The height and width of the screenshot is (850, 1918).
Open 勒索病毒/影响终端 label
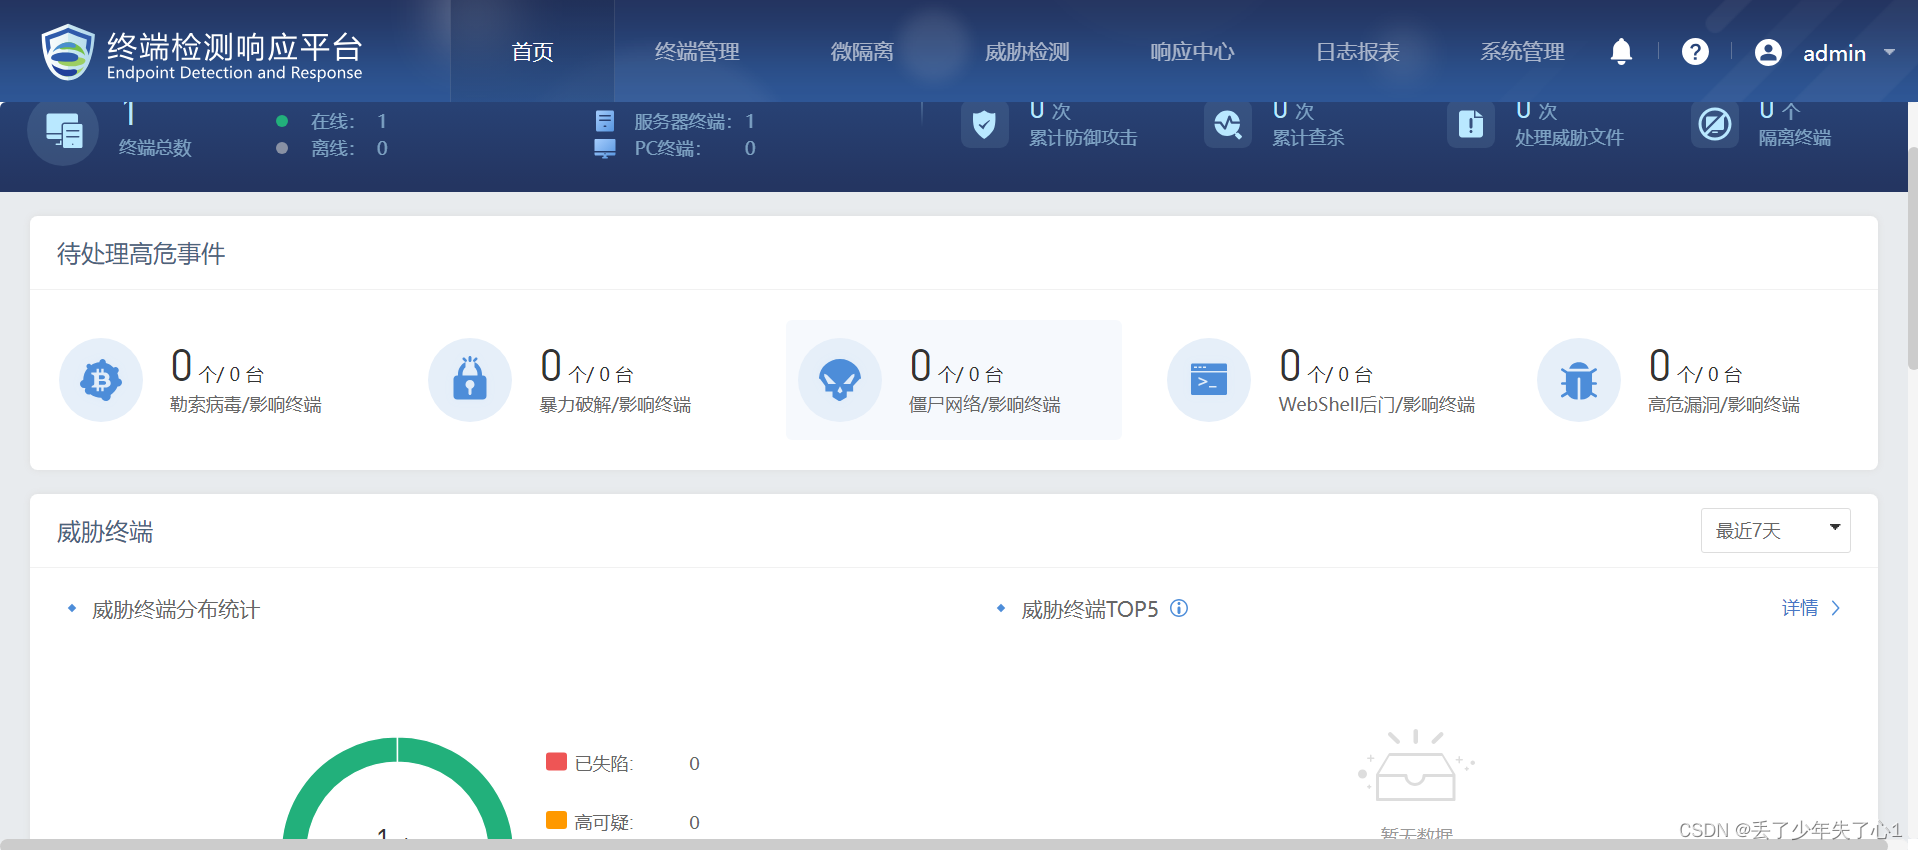(246, 404)
